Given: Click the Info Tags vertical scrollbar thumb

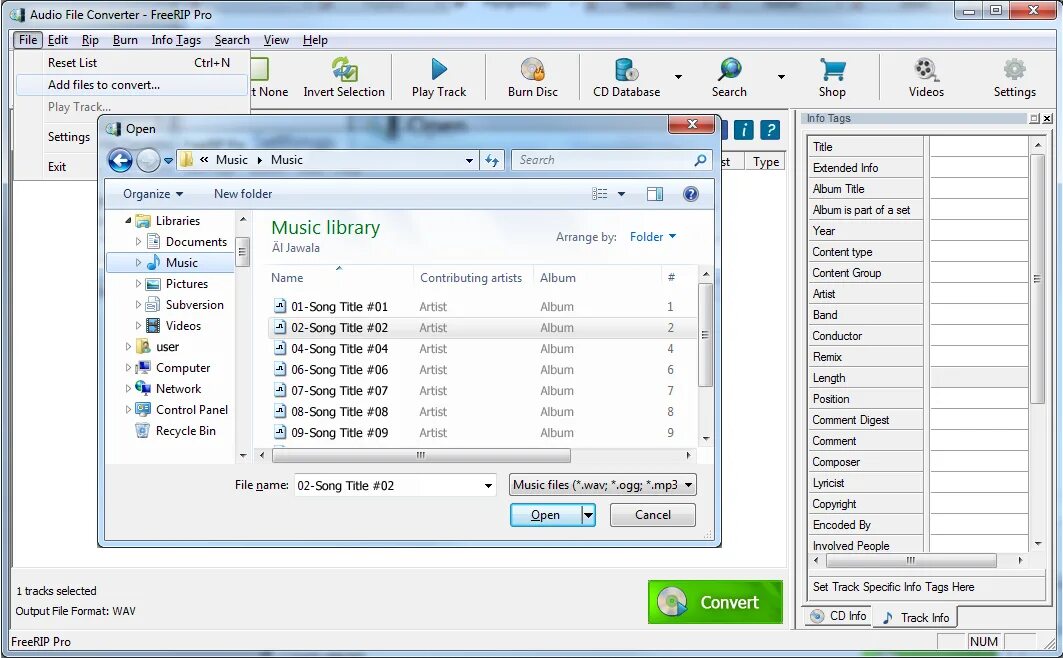Looking at the screenshot, I should [x=1037, y=279].
